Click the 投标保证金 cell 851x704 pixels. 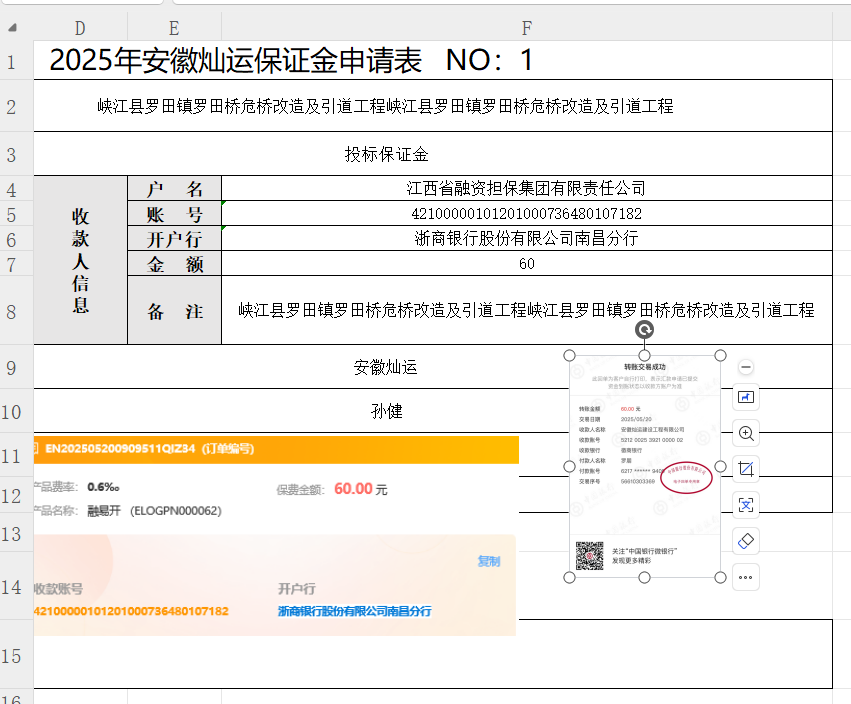pos(386,154)
